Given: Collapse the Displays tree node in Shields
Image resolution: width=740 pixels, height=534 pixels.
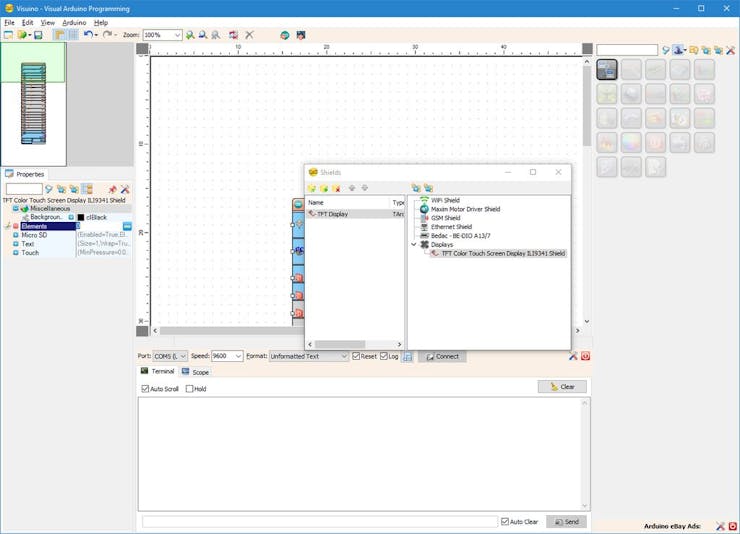Looking at the screenshot, I should [x=414, y=244].
